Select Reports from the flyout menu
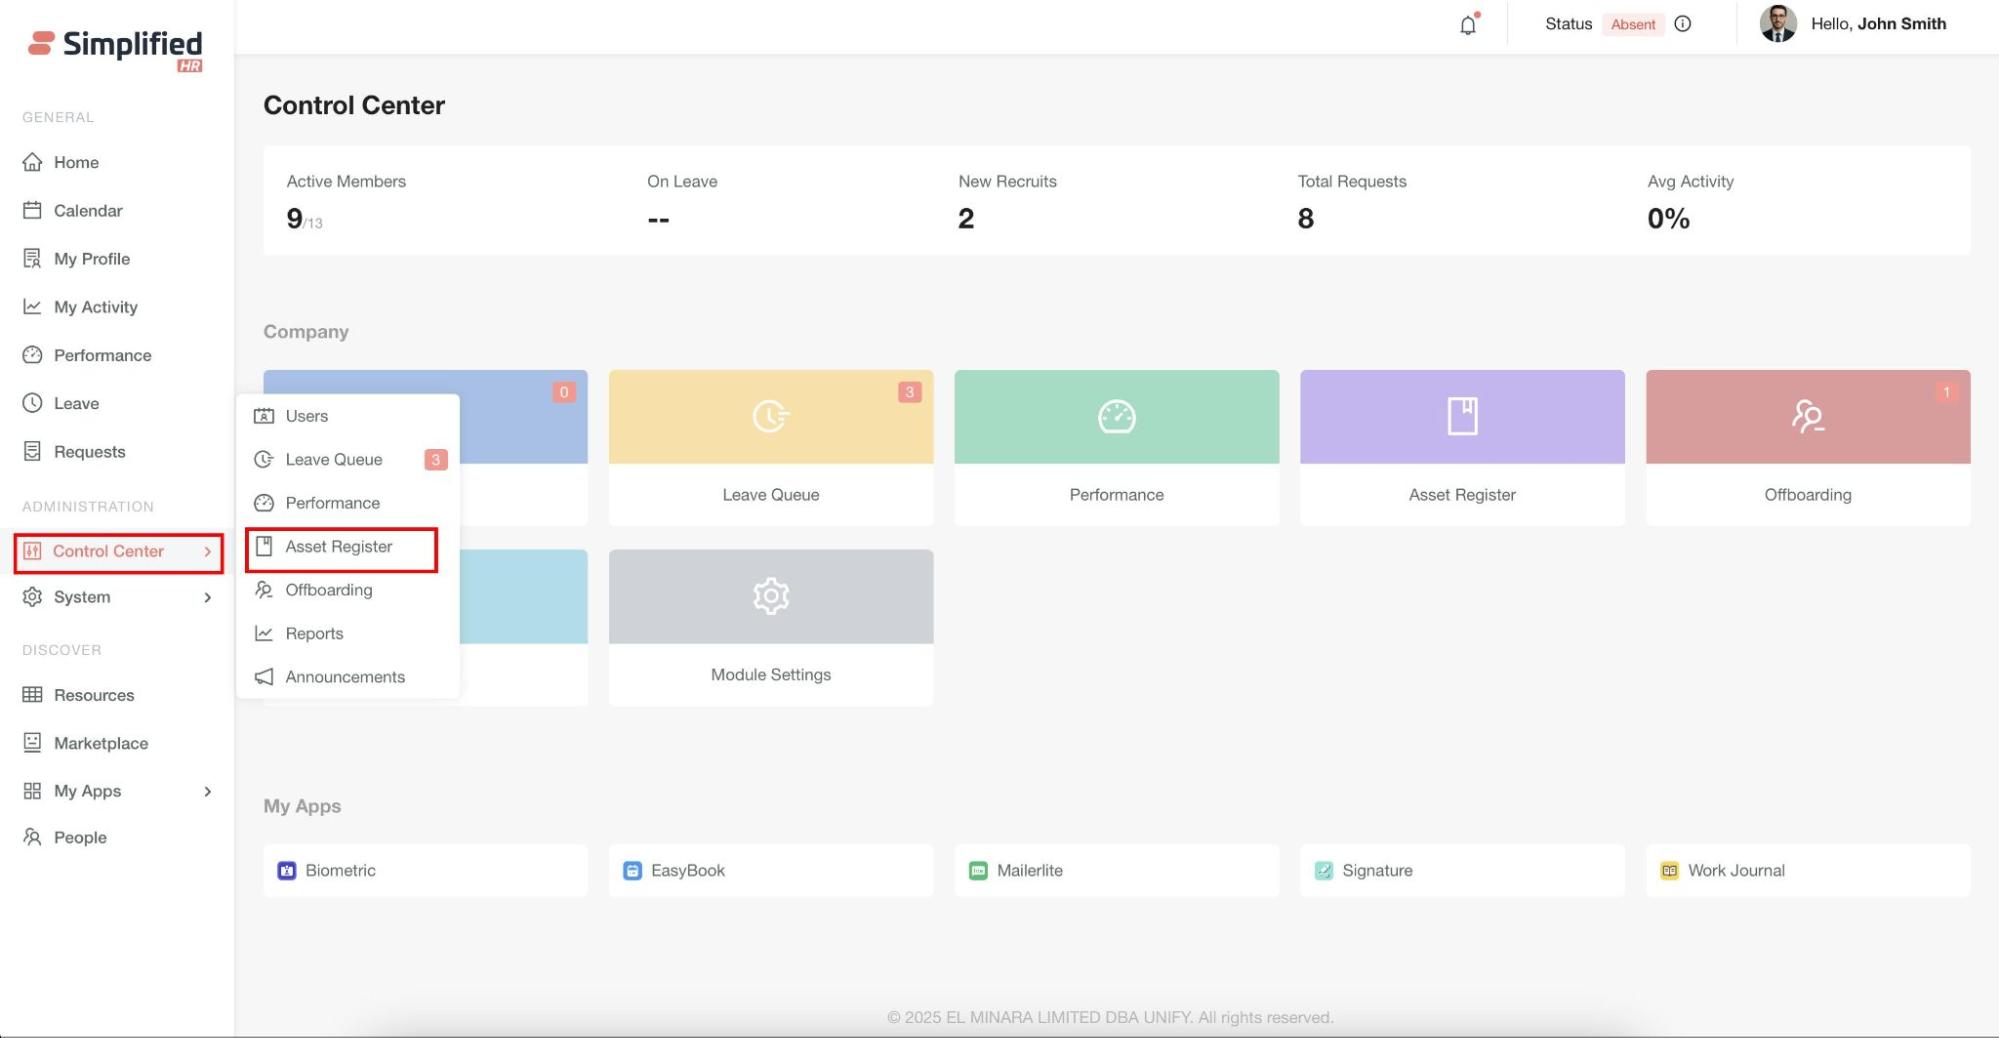Image resolution: width=1999 pixels, height=1038 pixels. click(x=314, y=634)
